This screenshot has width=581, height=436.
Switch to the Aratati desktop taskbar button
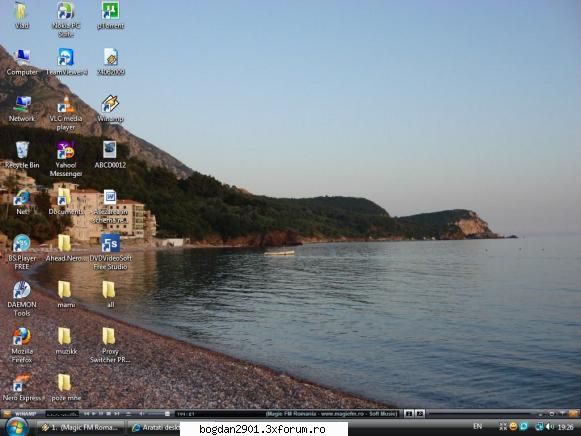(x=155, y=427)
